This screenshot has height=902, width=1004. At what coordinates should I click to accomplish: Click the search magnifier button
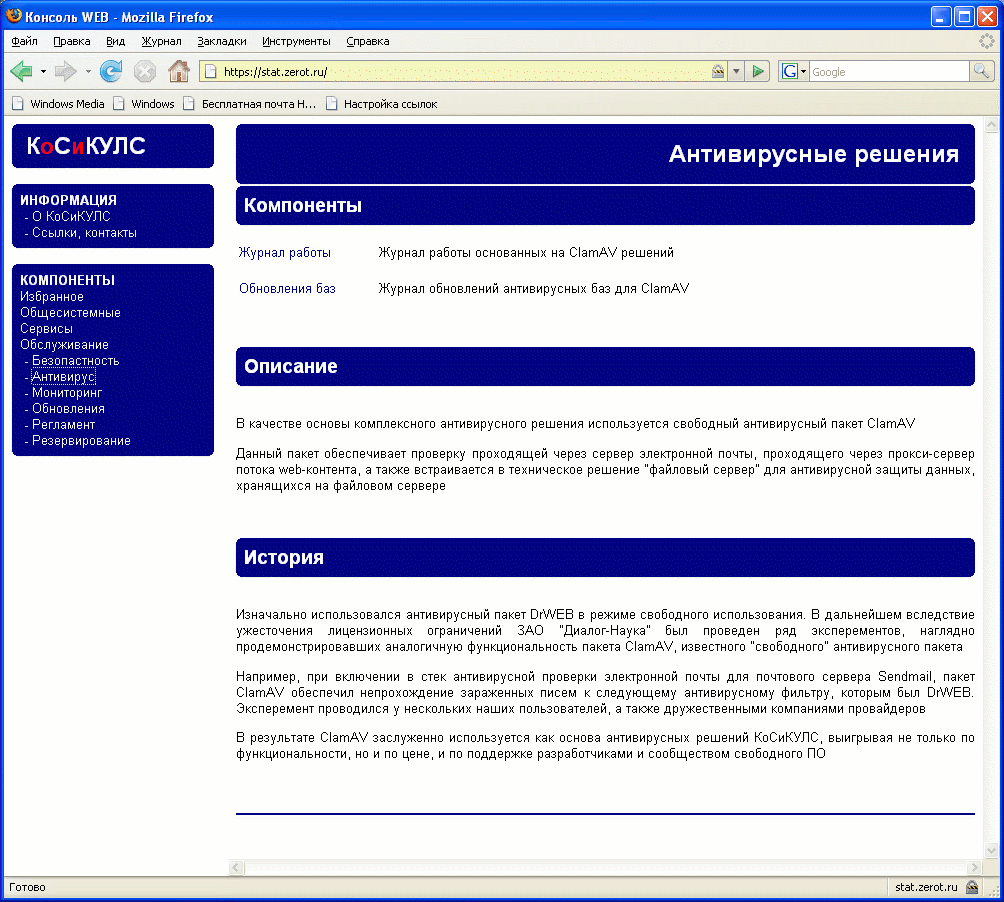[x=980, y=72]
